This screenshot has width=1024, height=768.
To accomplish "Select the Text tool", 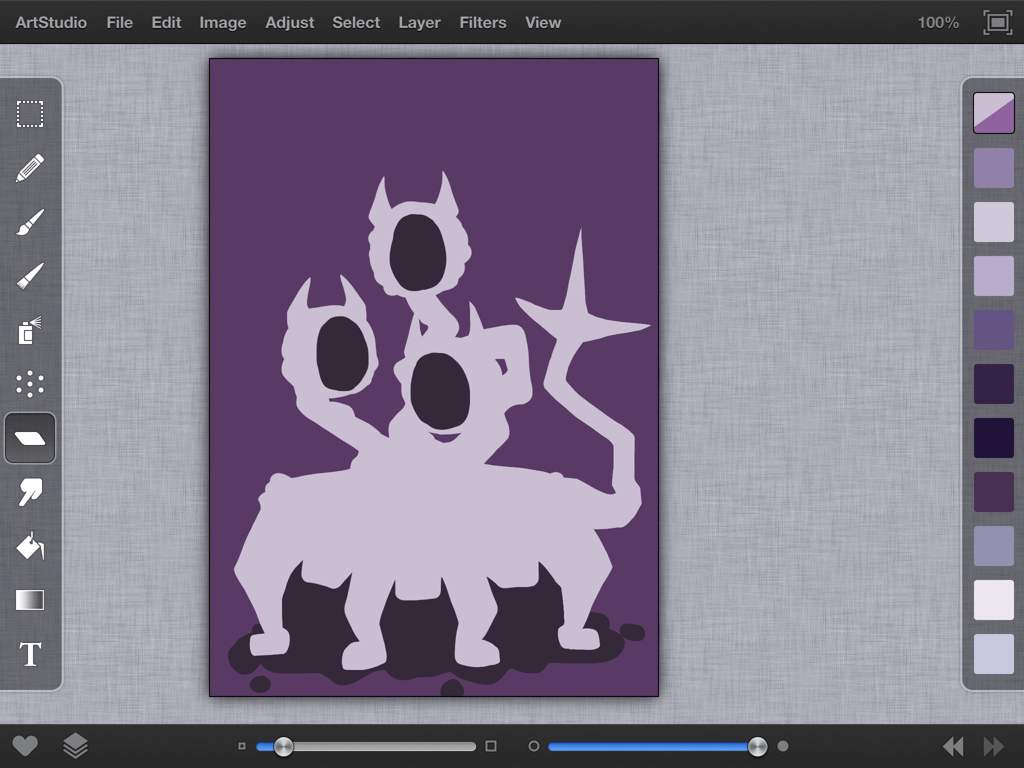I will click(30, 654).
